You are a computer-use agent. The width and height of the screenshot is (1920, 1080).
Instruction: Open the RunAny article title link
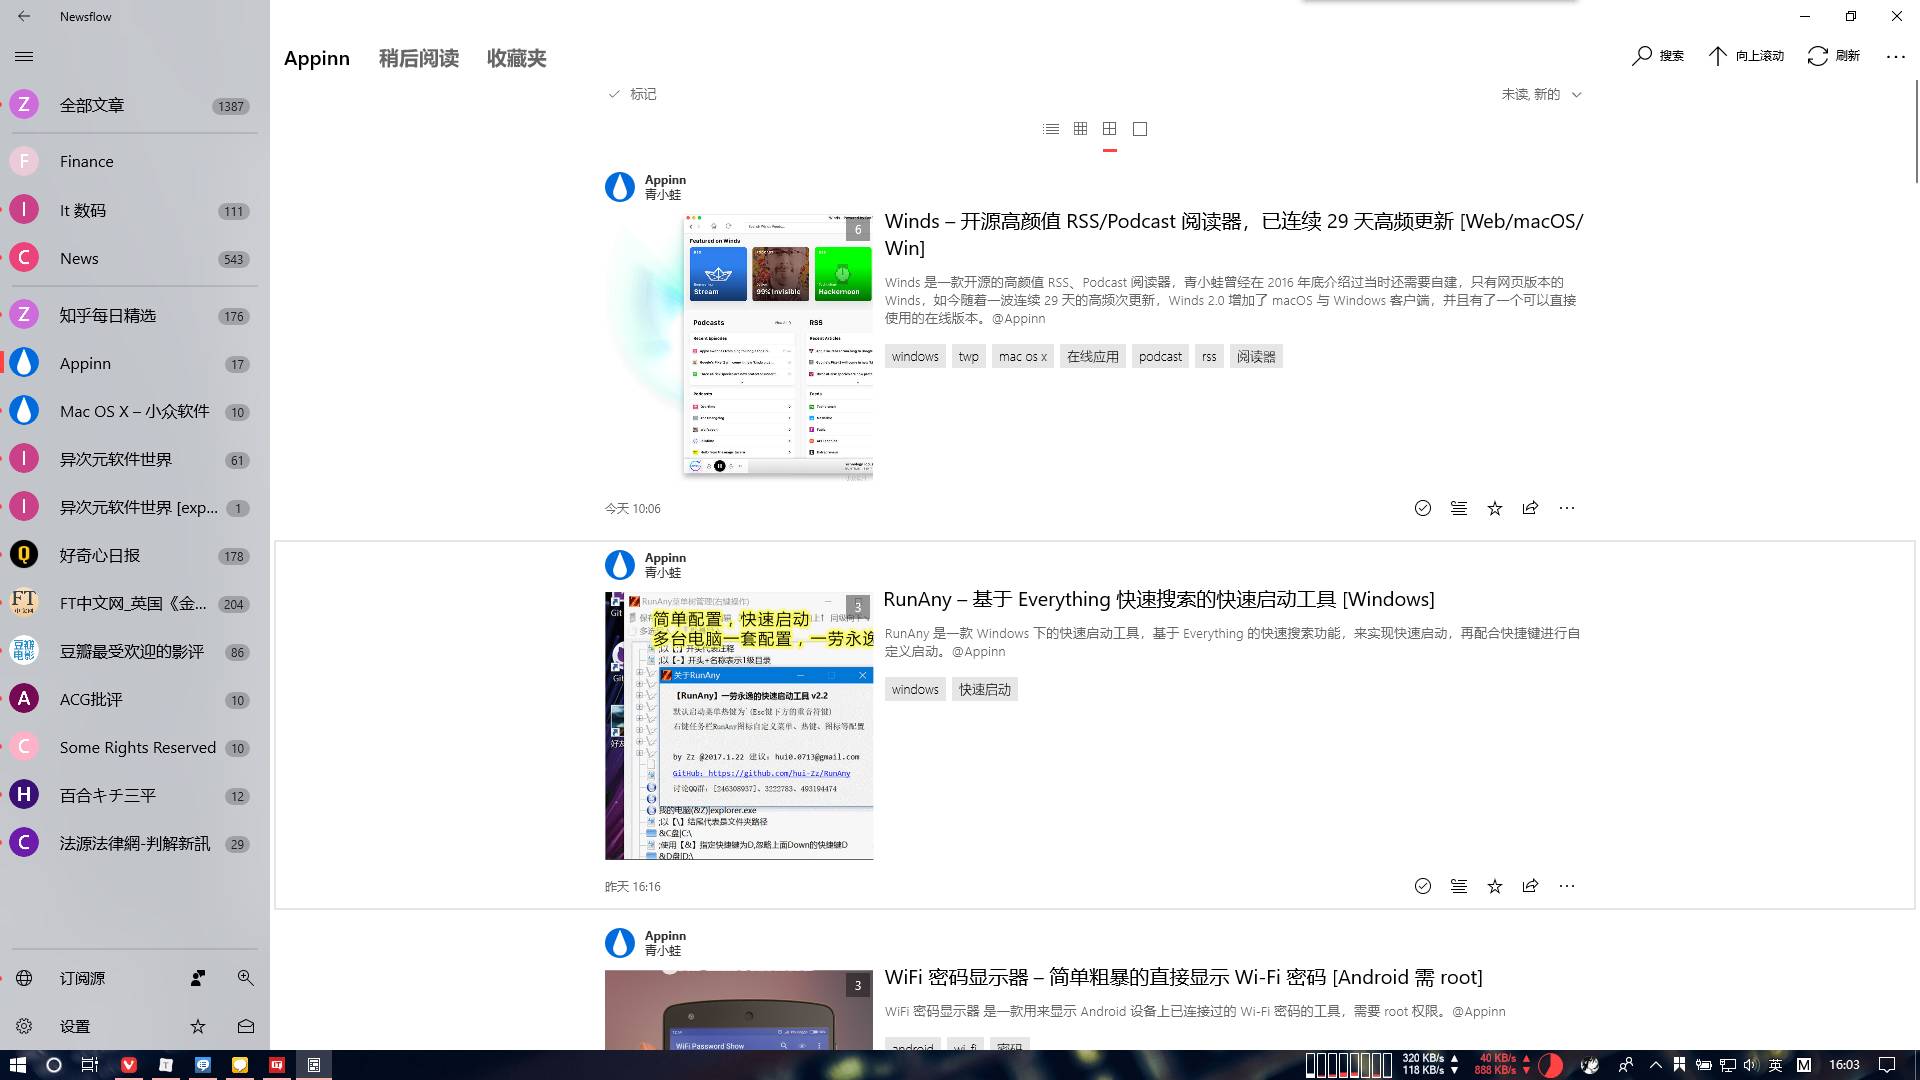pos(1158,599)
